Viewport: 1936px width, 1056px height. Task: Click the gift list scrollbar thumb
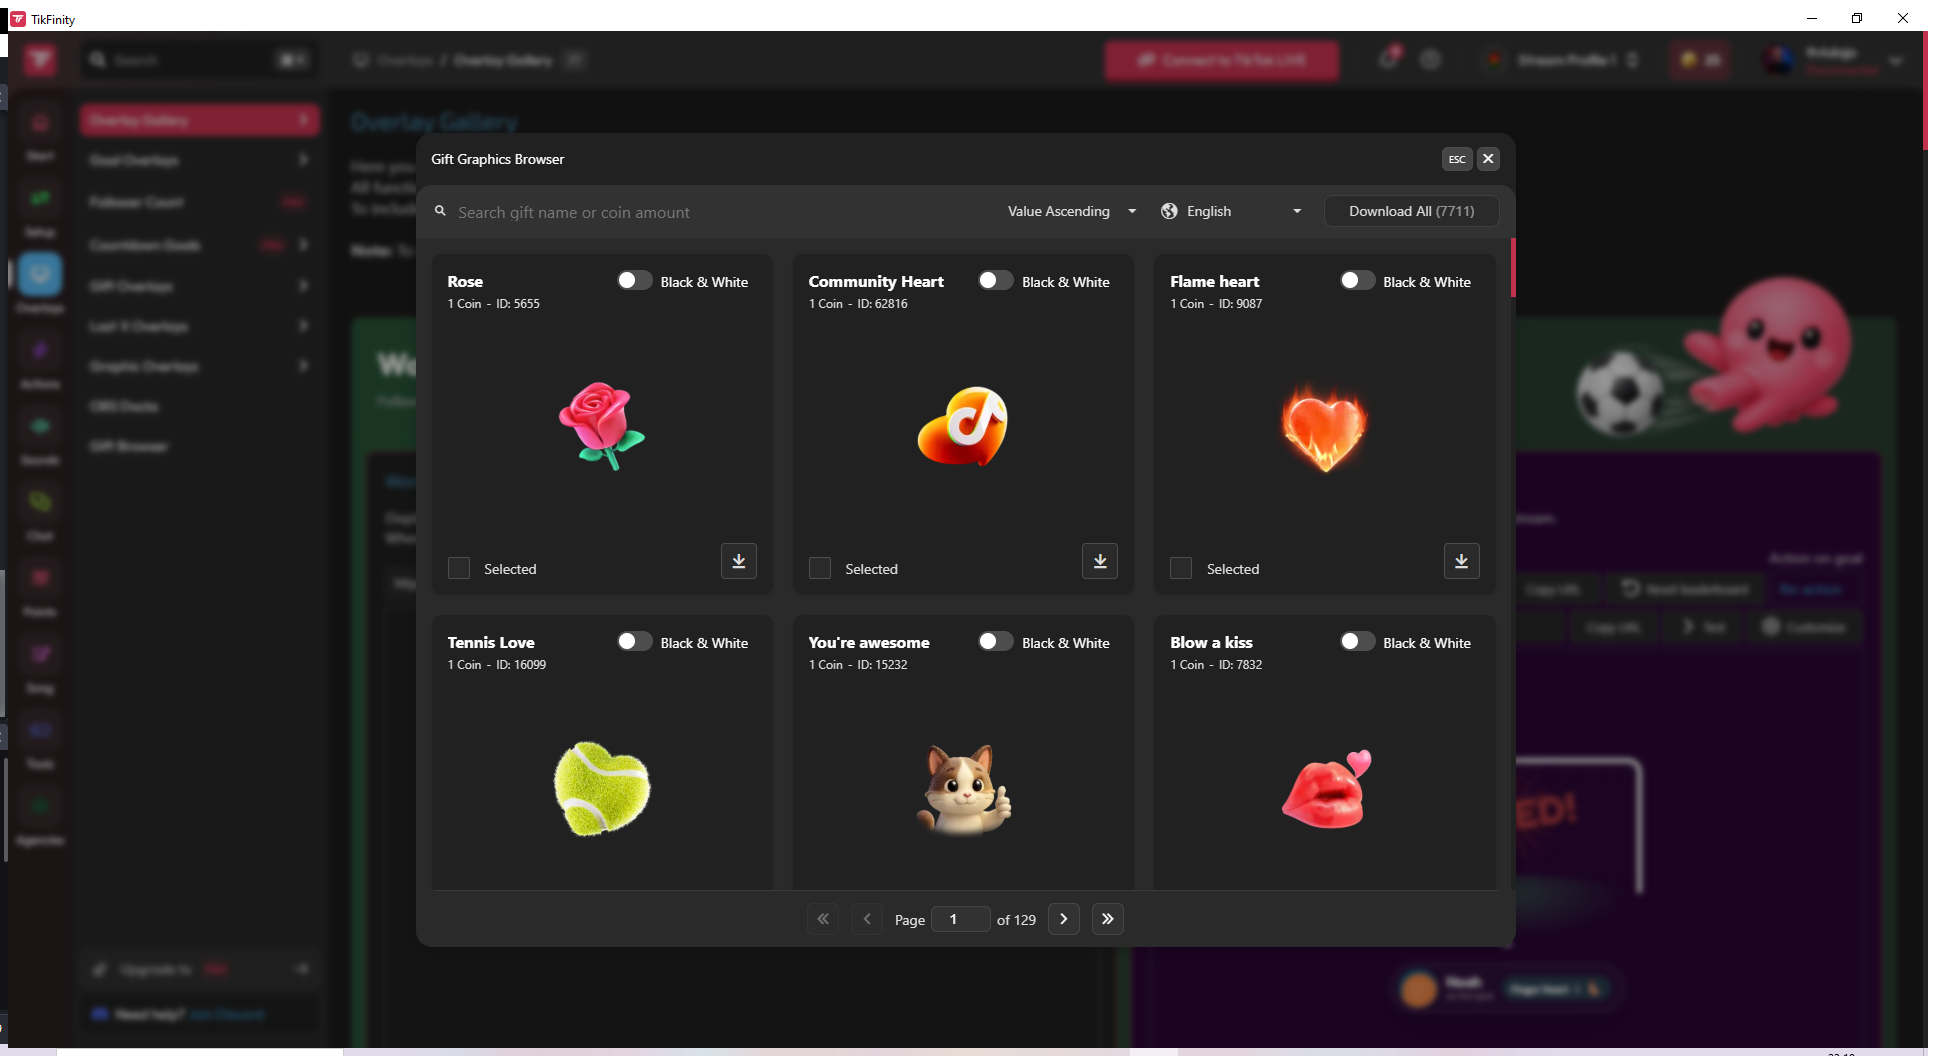1512,268
